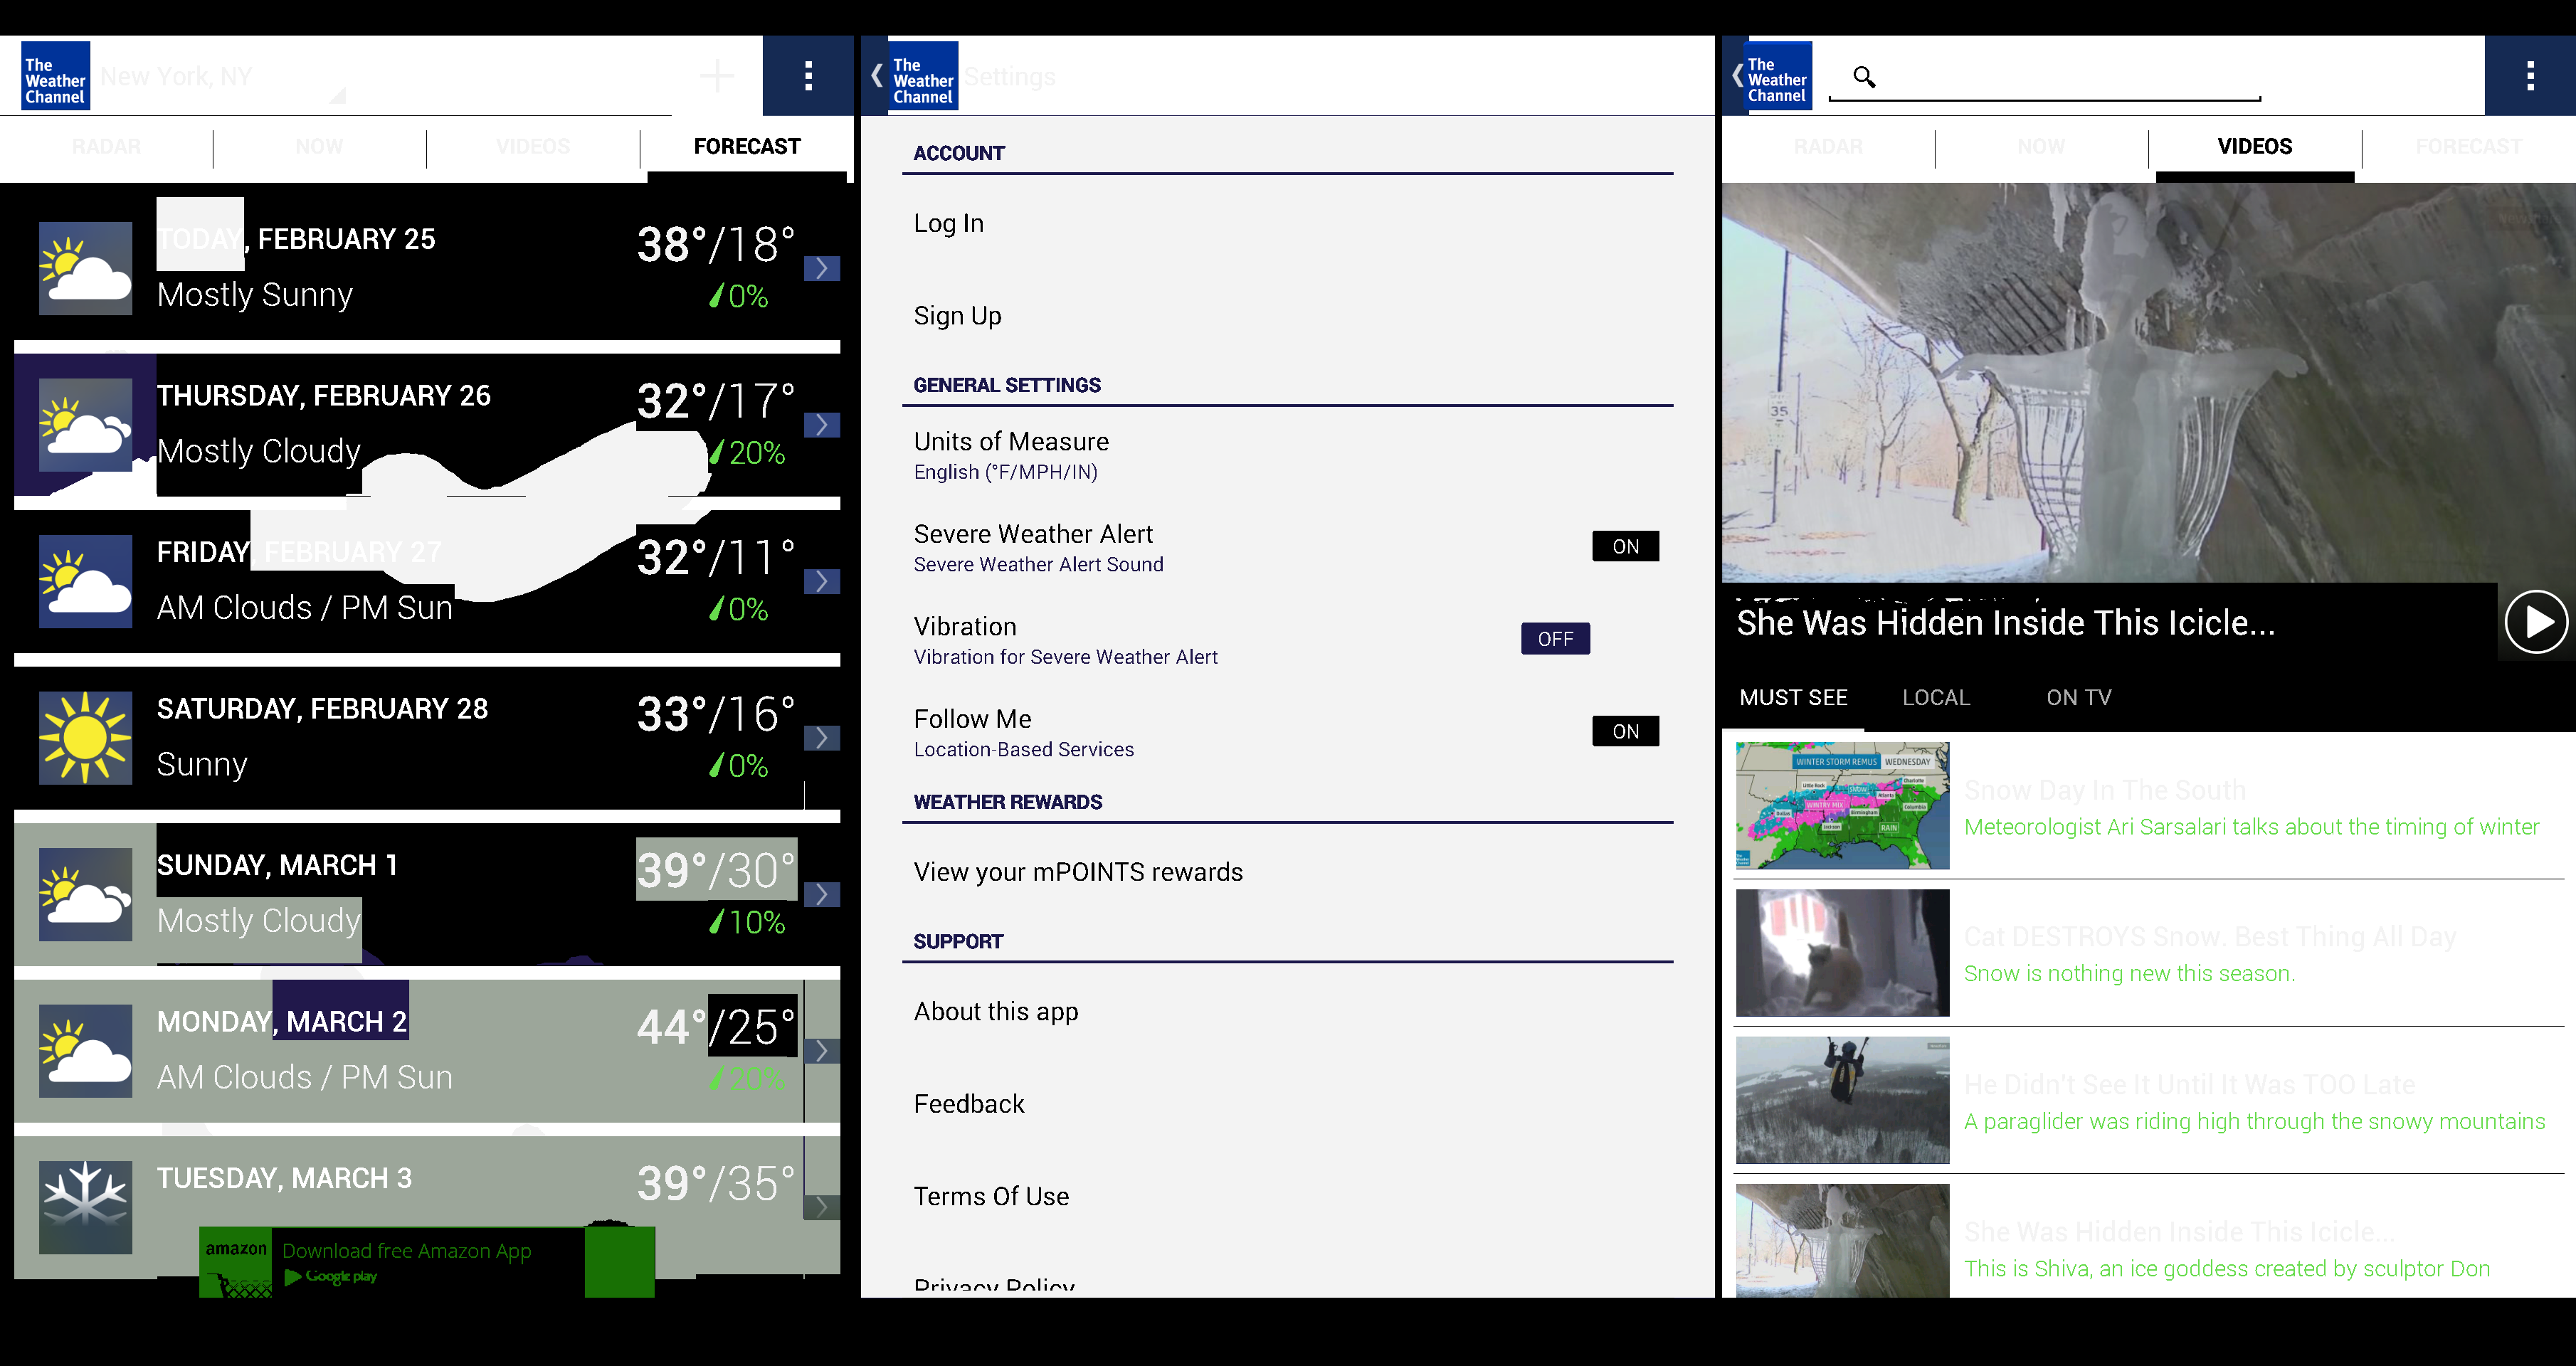Toggle Vibration for Severe Weather Alert OFF
This screenshot has width=2576, height=1366.
pyautogui.click(x=1553, y=639)
